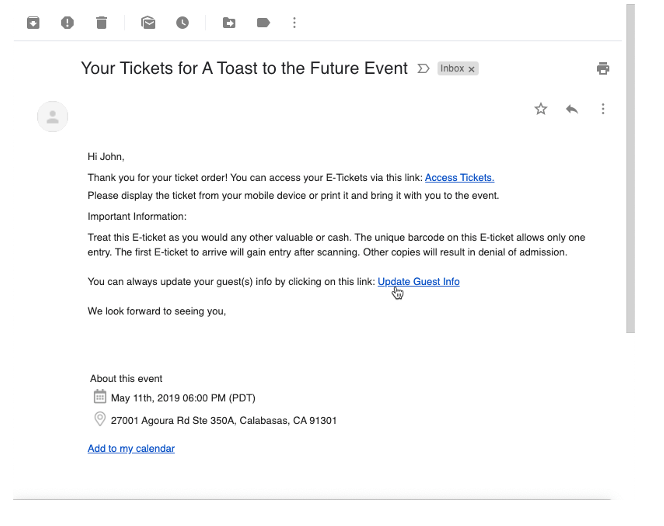Viewport: 664px width, 526px height.
Task: Remove the Inbox label
Action: pos(472,69)
